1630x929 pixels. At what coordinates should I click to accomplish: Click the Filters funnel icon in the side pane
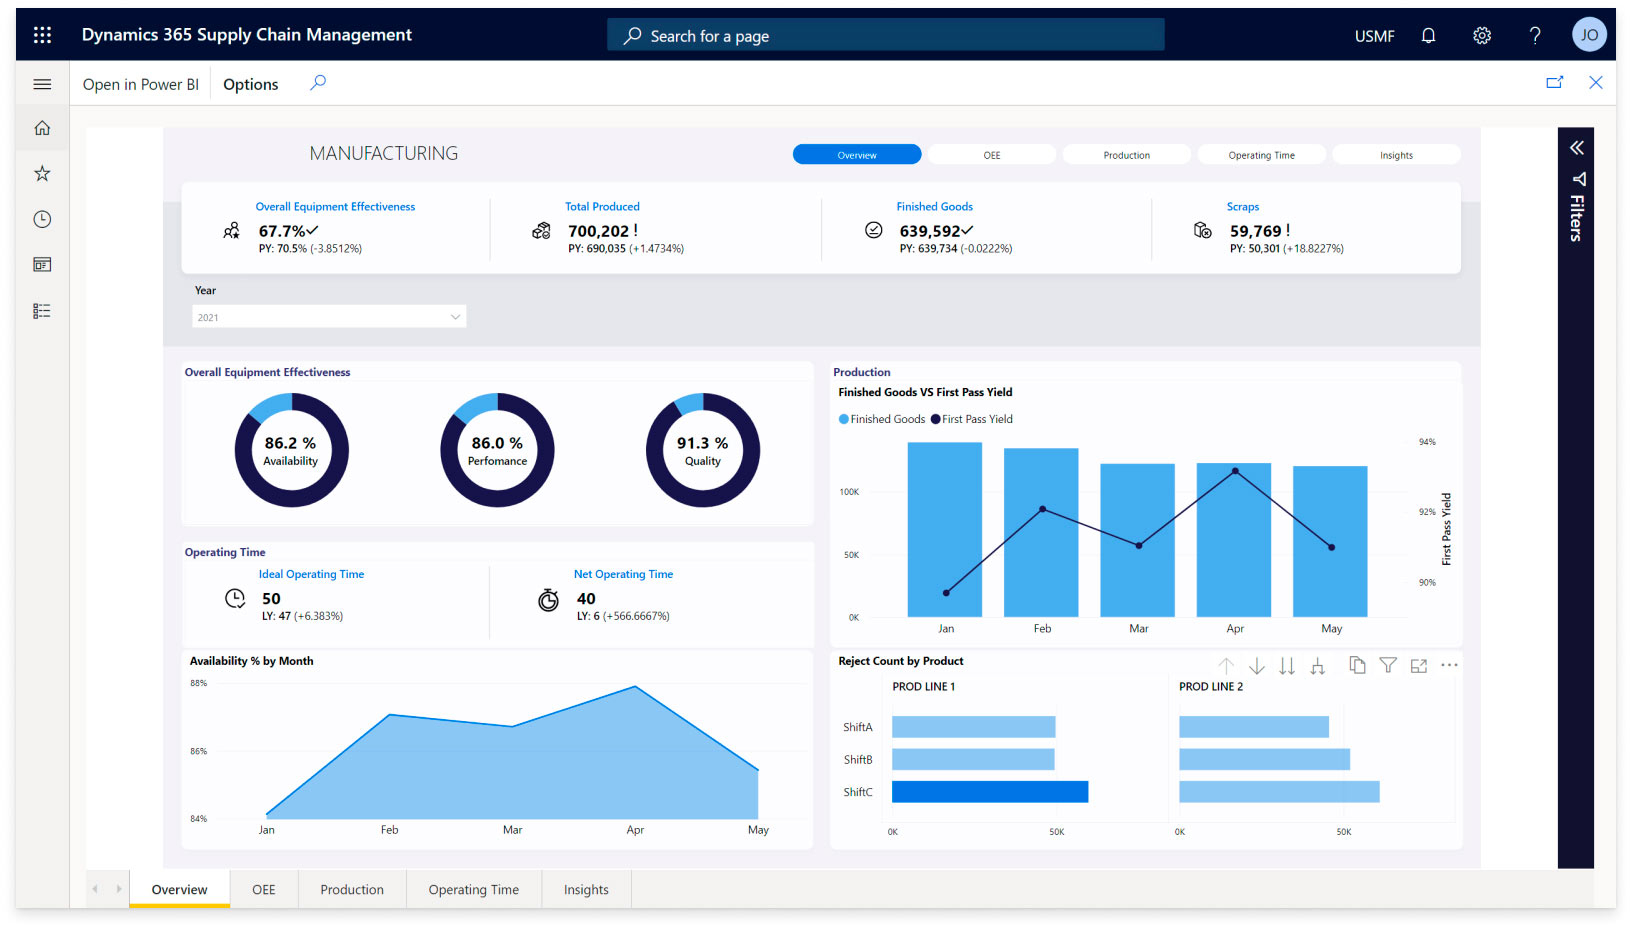1579,179
